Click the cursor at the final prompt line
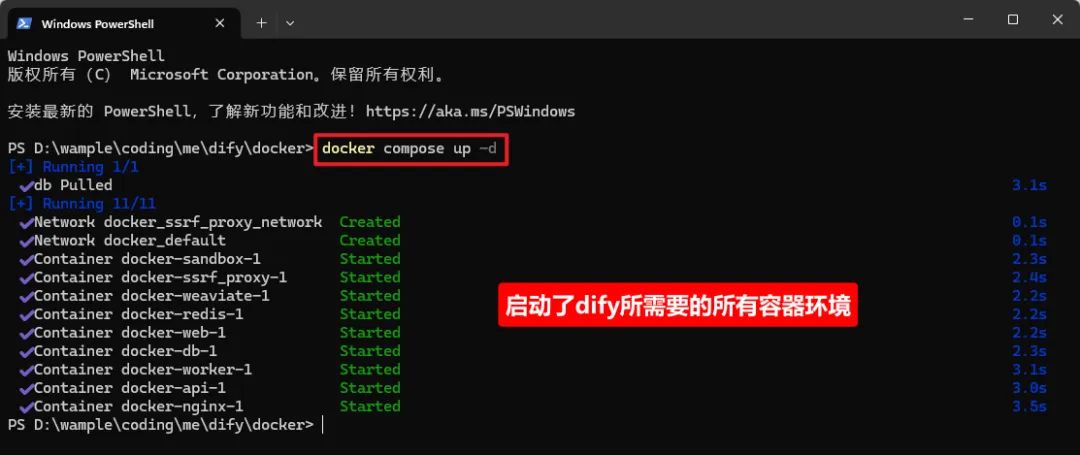 coord(322,425)
